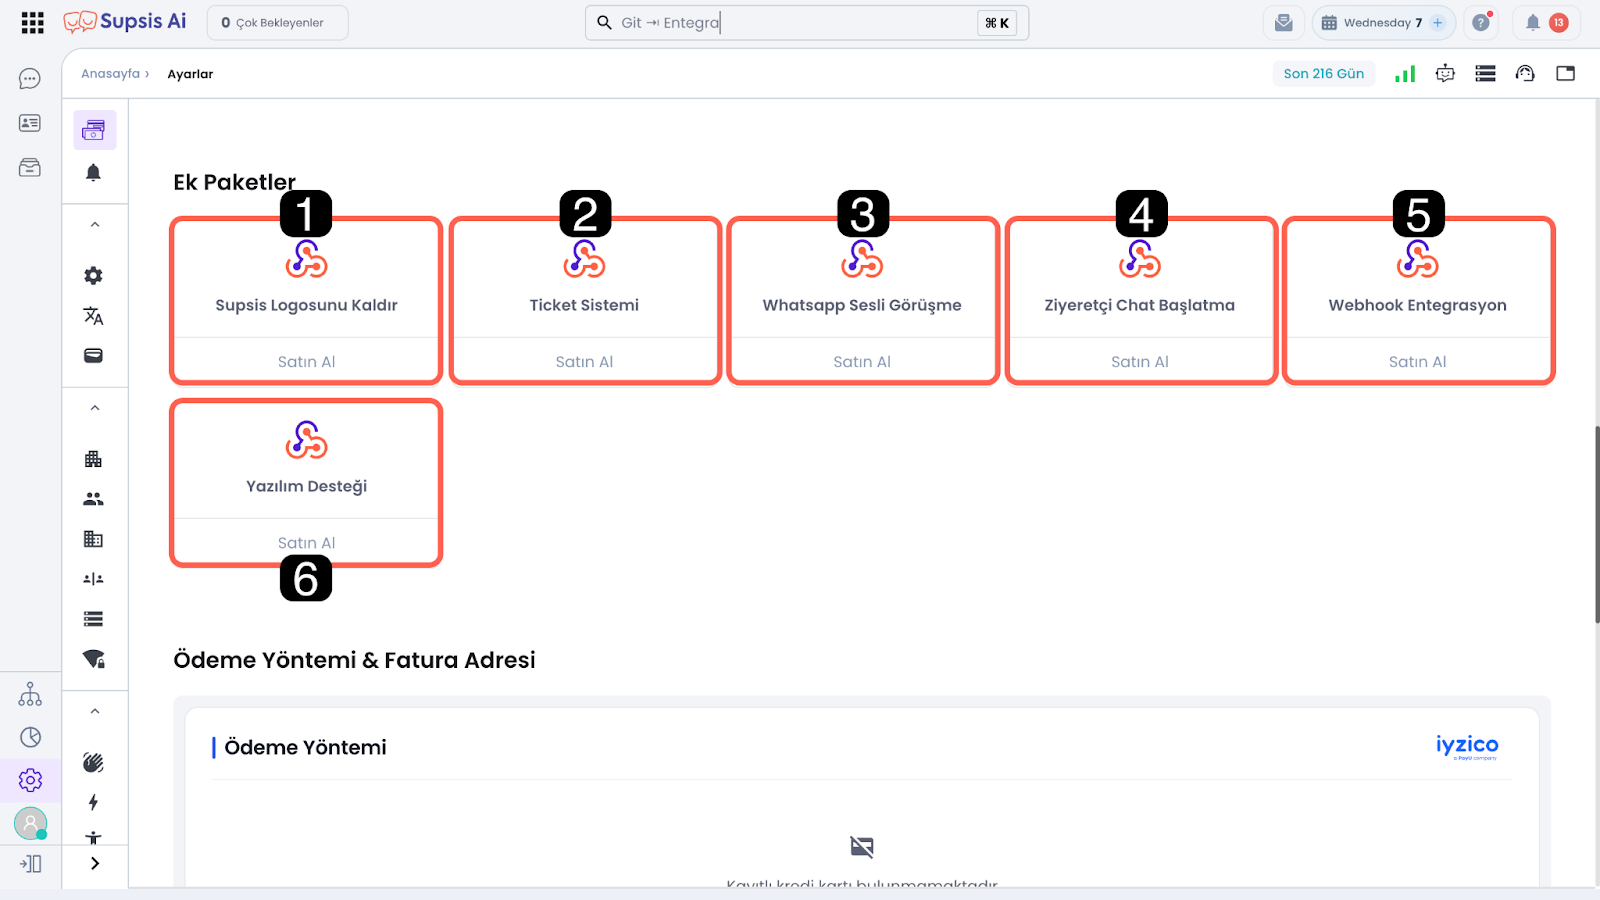Collapse the first settings sidebar group chevron
This screenshot has width=1600, height=900.
[x=95, y=225]
